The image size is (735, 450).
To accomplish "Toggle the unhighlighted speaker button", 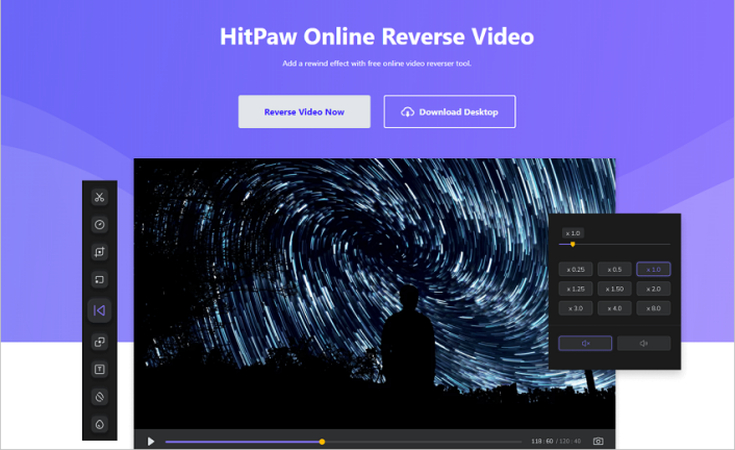I will (x=644, y=343).
